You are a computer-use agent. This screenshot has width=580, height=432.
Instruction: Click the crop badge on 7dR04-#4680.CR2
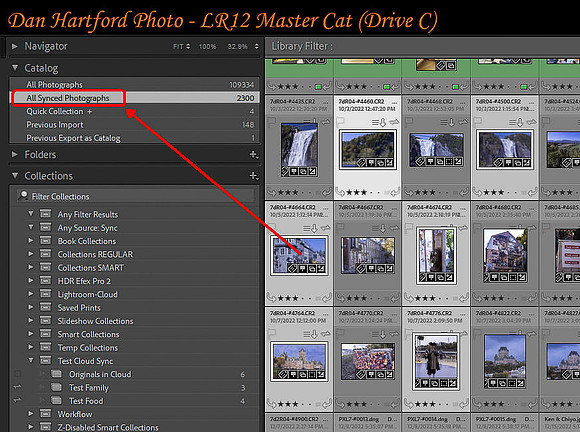[x=513, y=277]
